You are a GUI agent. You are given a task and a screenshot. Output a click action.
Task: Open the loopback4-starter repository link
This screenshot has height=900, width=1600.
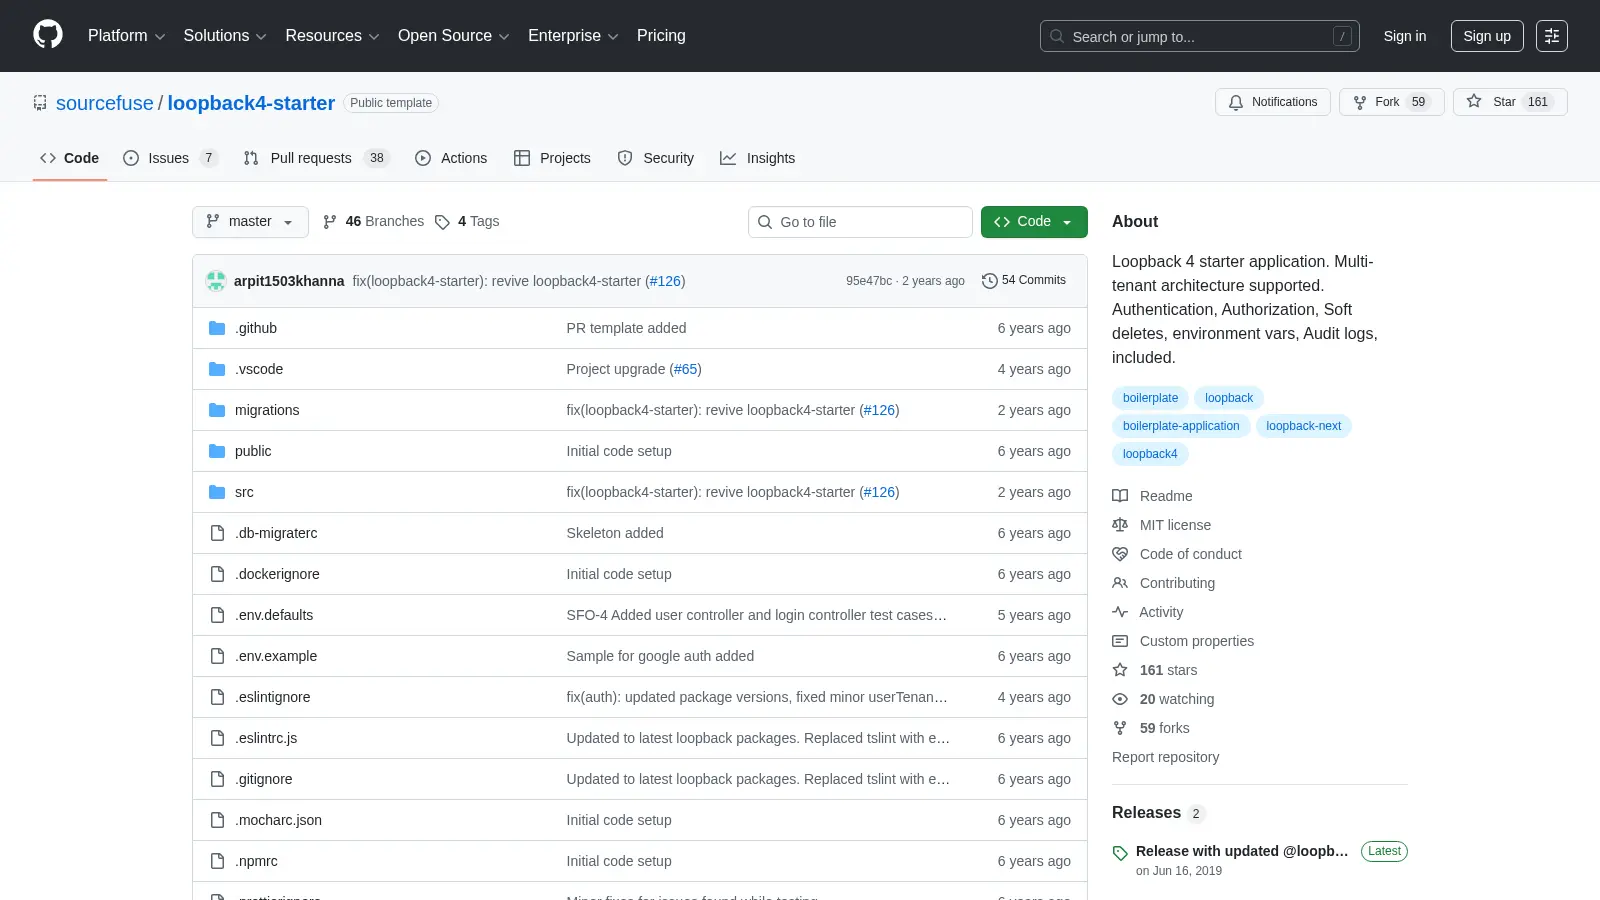tap(251, 103)
